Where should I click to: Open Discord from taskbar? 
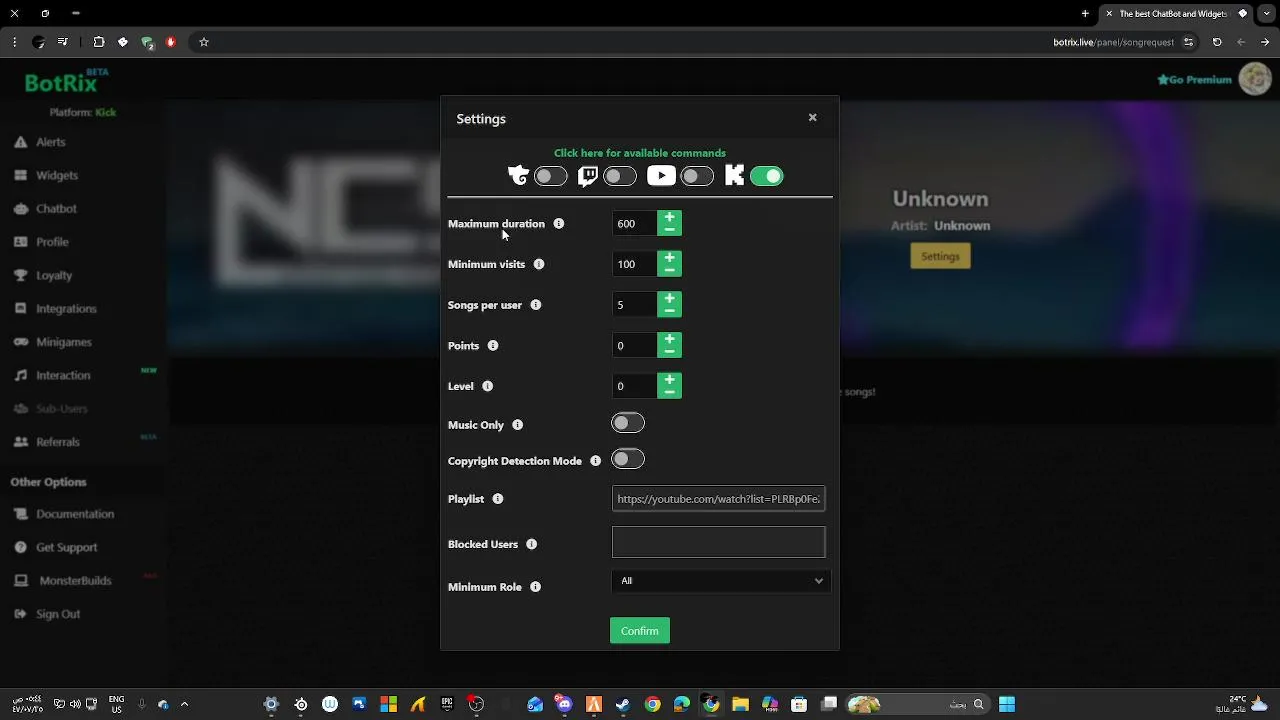tap(564, 704)
